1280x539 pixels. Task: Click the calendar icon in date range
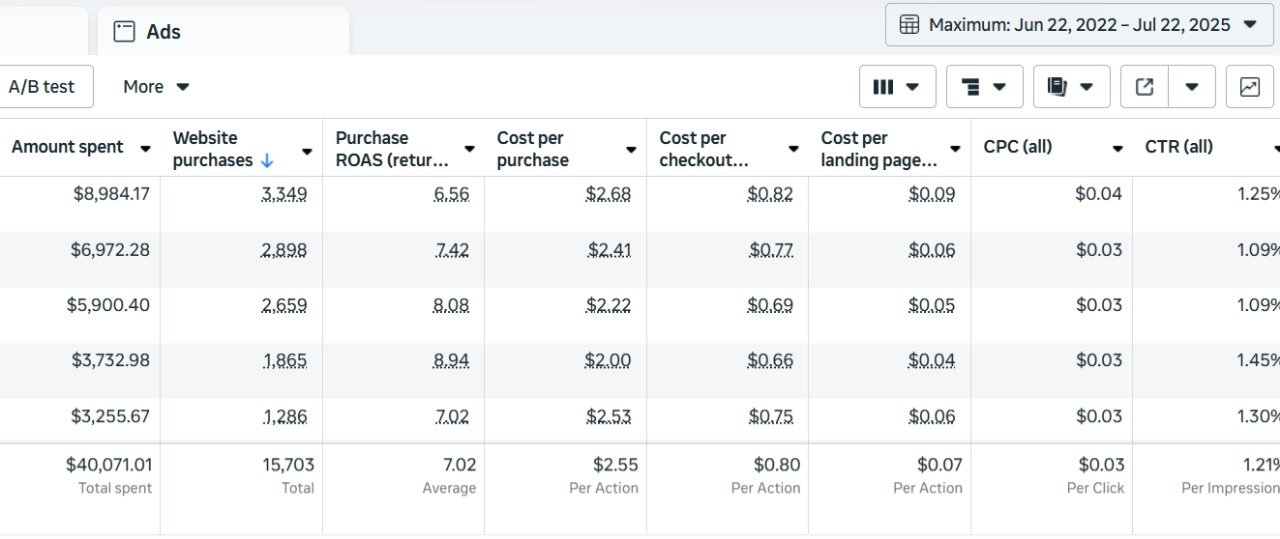coord(909,25)
